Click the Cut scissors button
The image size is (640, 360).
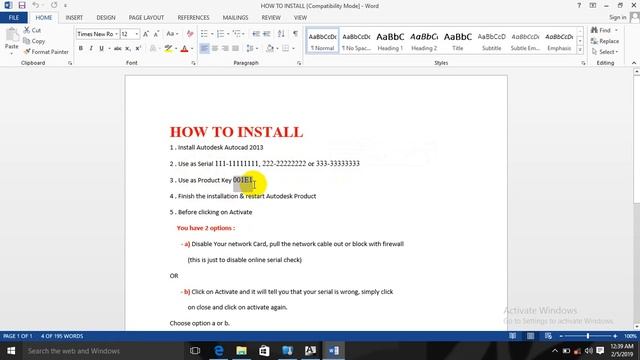tap(32, 30)
